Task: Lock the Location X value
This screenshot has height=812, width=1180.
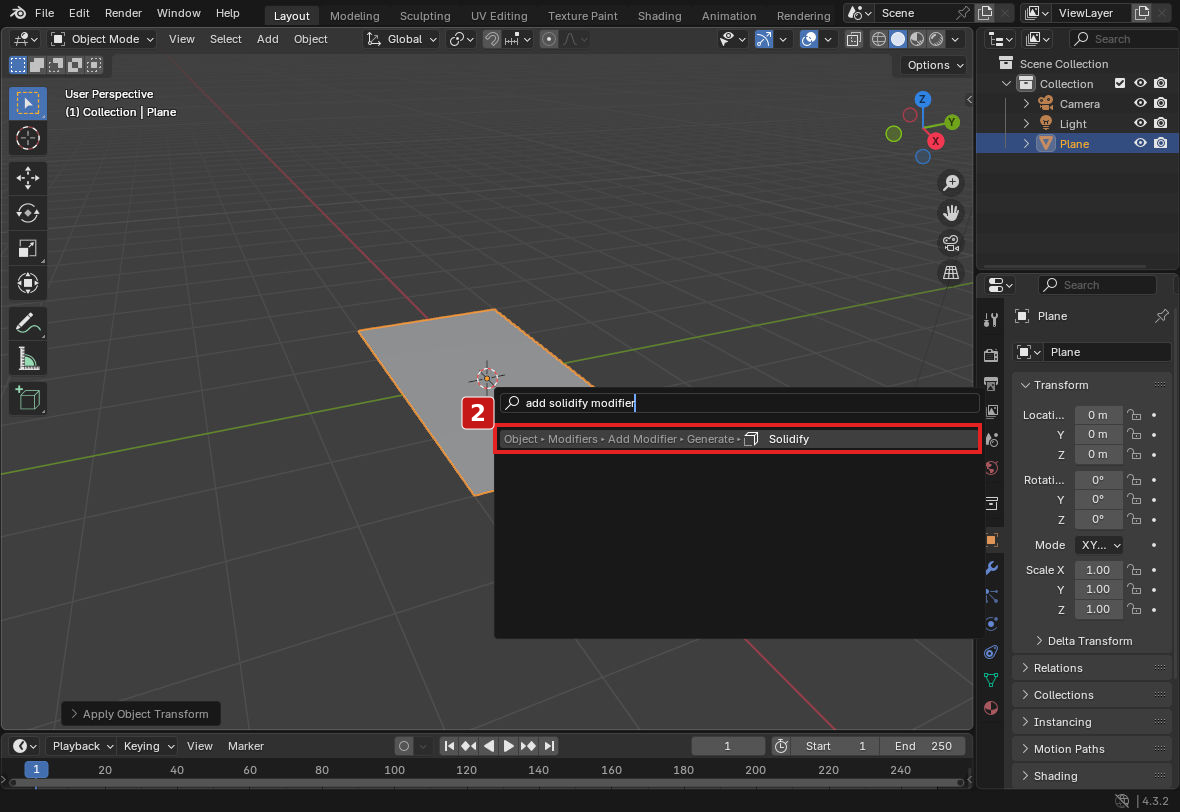Action: 1134,415
